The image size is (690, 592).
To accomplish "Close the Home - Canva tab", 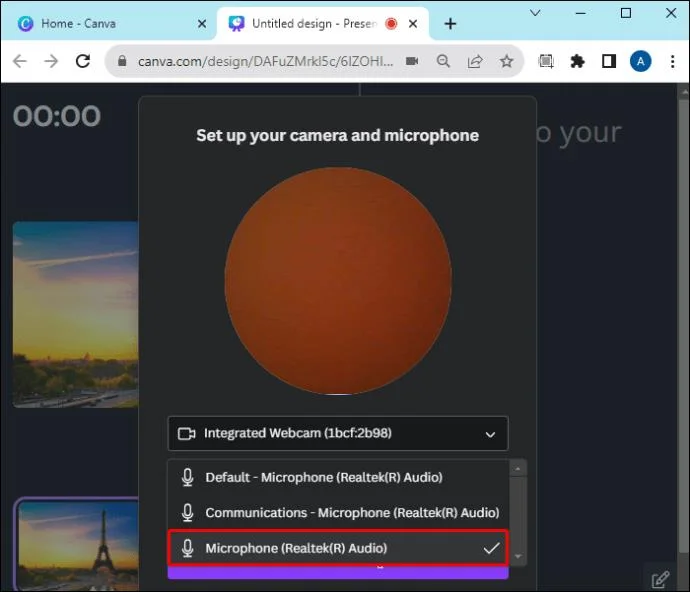I will 202,24.
